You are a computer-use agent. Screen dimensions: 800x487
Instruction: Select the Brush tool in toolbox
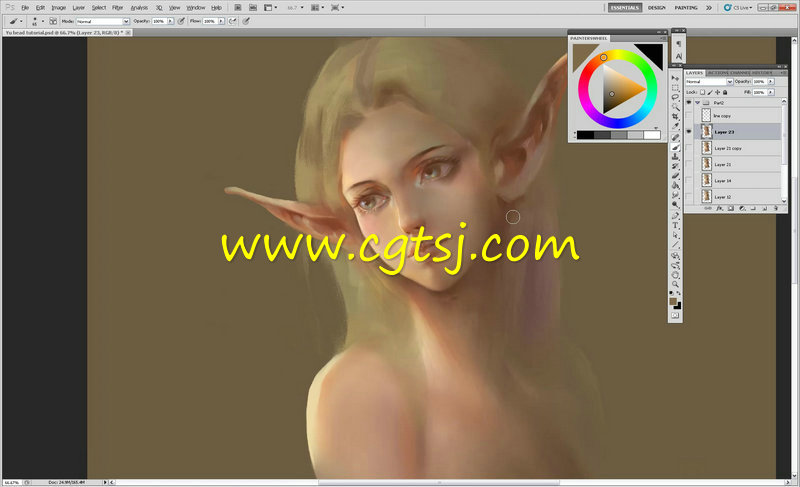[675, 148]
